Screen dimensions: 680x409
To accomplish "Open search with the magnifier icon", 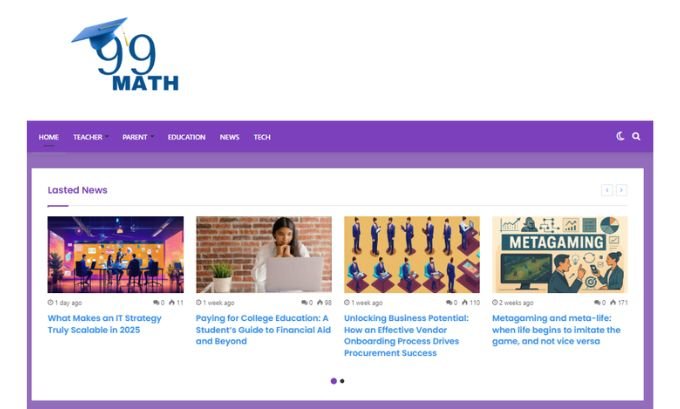I will click(x=636, y=136).
